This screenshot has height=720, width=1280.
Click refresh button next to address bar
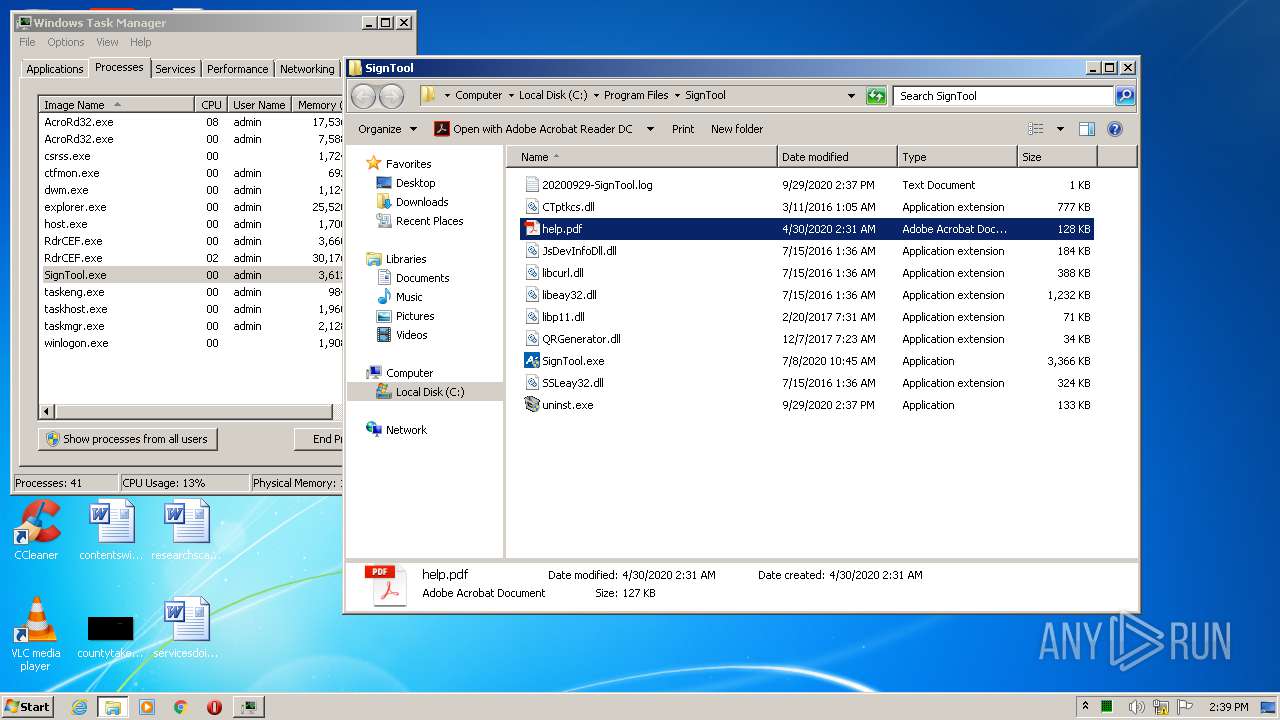[x=876, y=96]
